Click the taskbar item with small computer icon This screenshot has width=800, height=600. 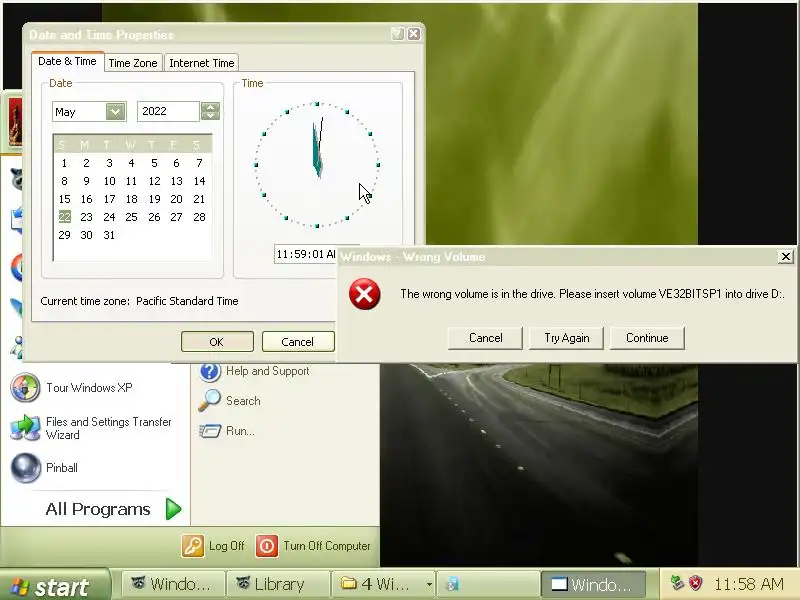[488, 584]
